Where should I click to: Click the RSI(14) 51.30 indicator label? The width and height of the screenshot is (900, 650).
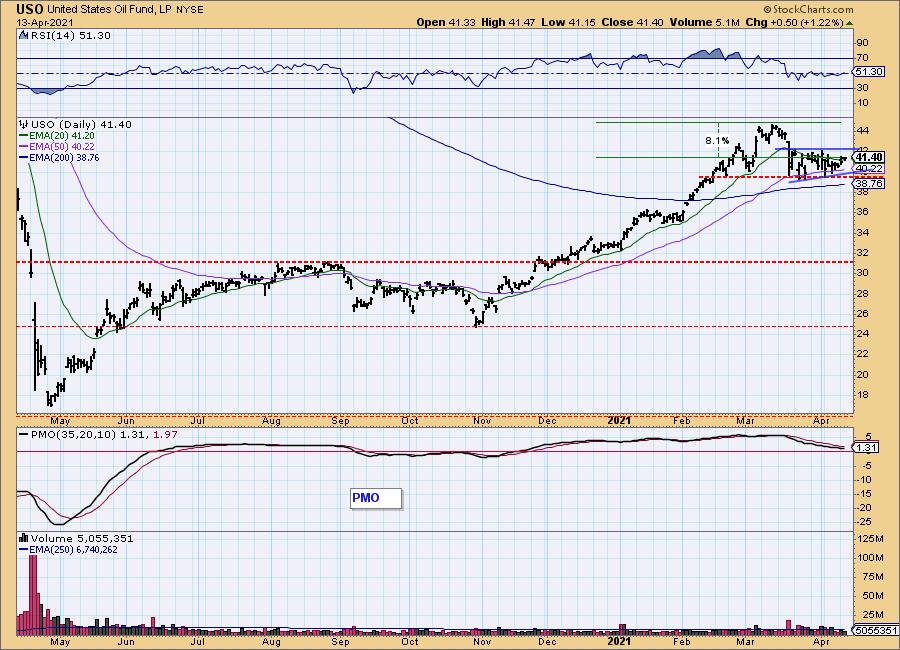pos(70,35)
